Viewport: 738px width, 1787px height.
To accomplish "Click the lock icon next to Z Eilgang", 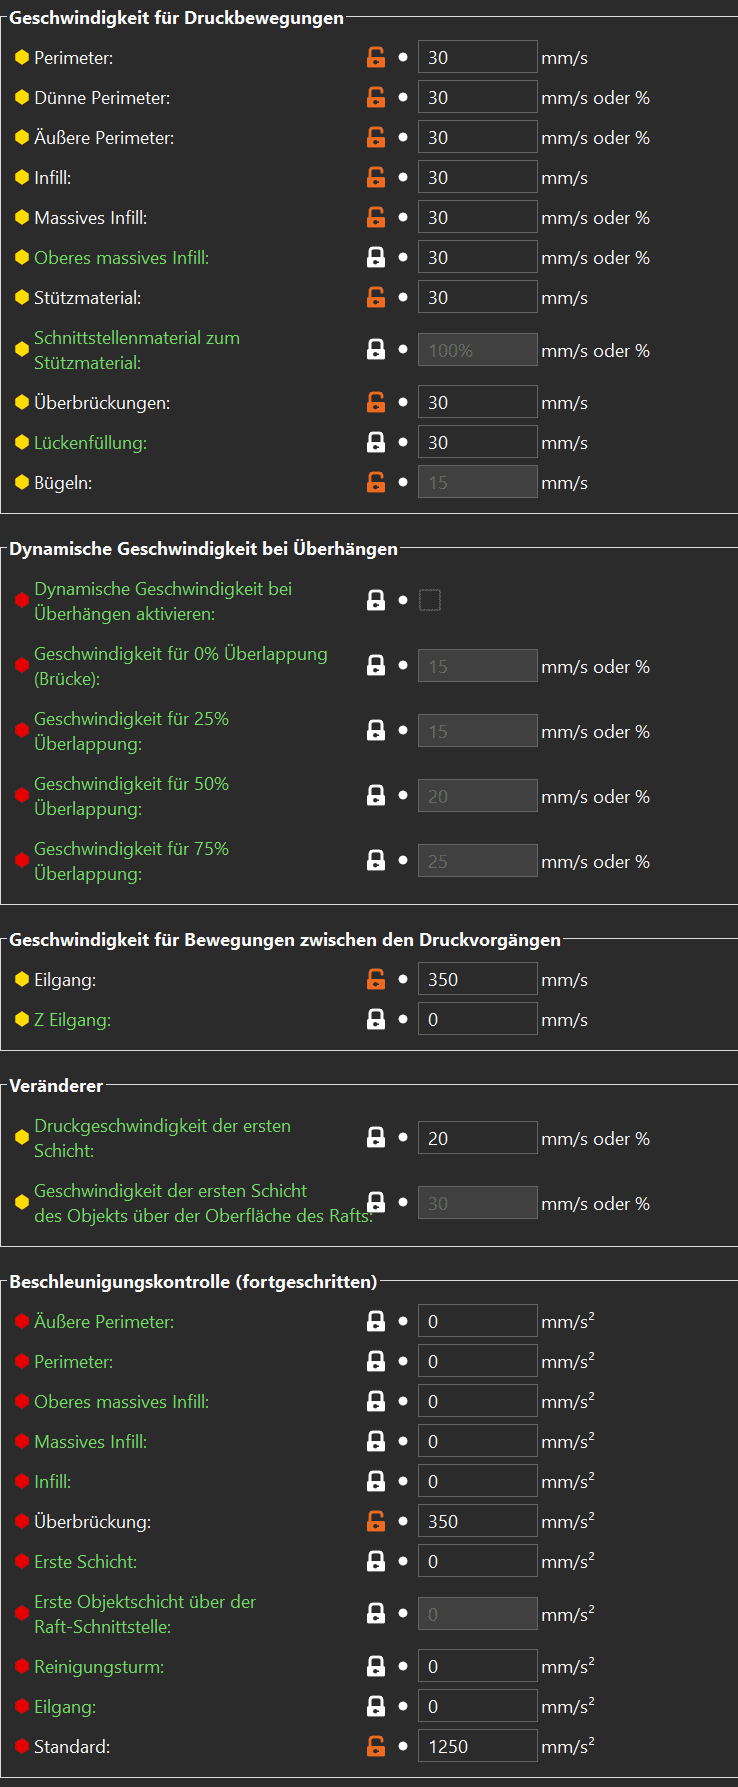I will tap(376, 1020).
